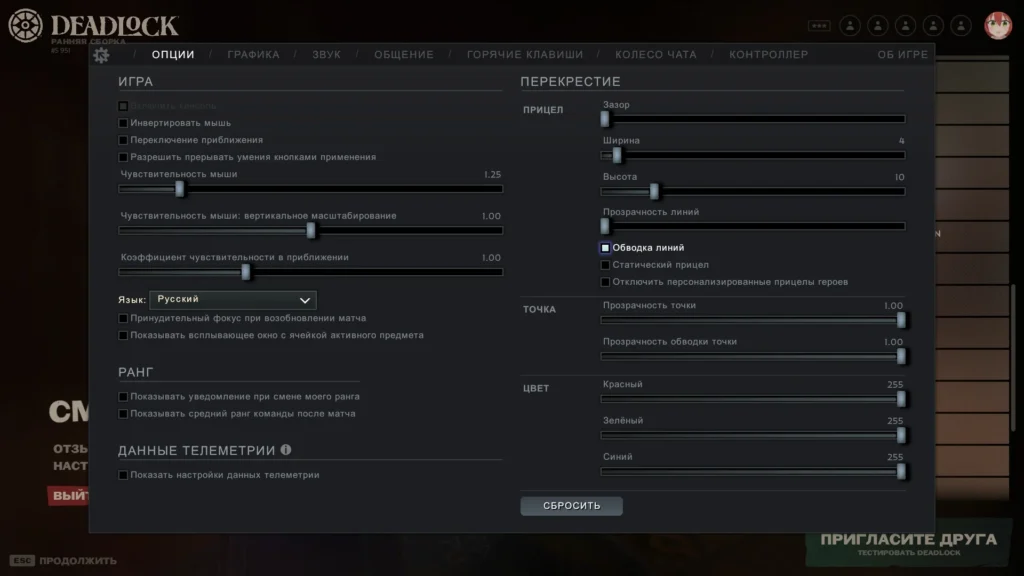Click the СБРОСИТЬ reset button
Image resolution: width=1024 pixels, height=576 pixels.
pos(571,506)
